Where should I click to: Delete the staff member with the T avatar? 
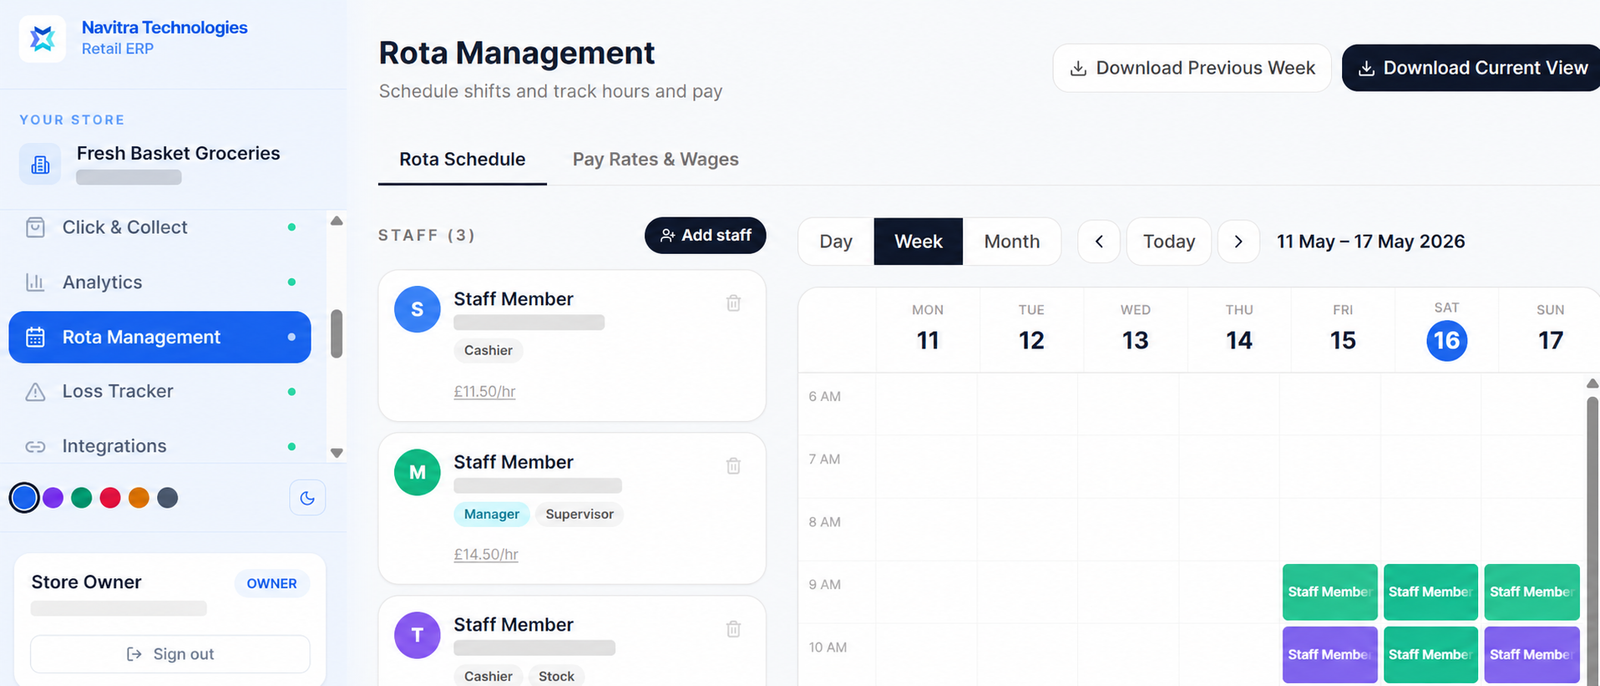(733, 629)
